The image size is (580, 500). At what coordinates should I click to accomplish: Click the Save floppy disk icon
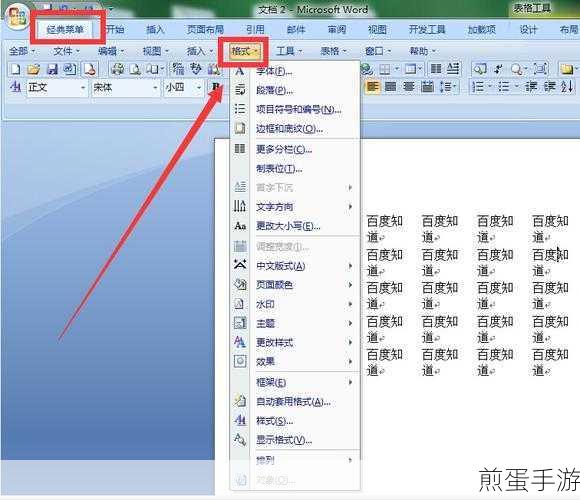(x=52, y=69)
